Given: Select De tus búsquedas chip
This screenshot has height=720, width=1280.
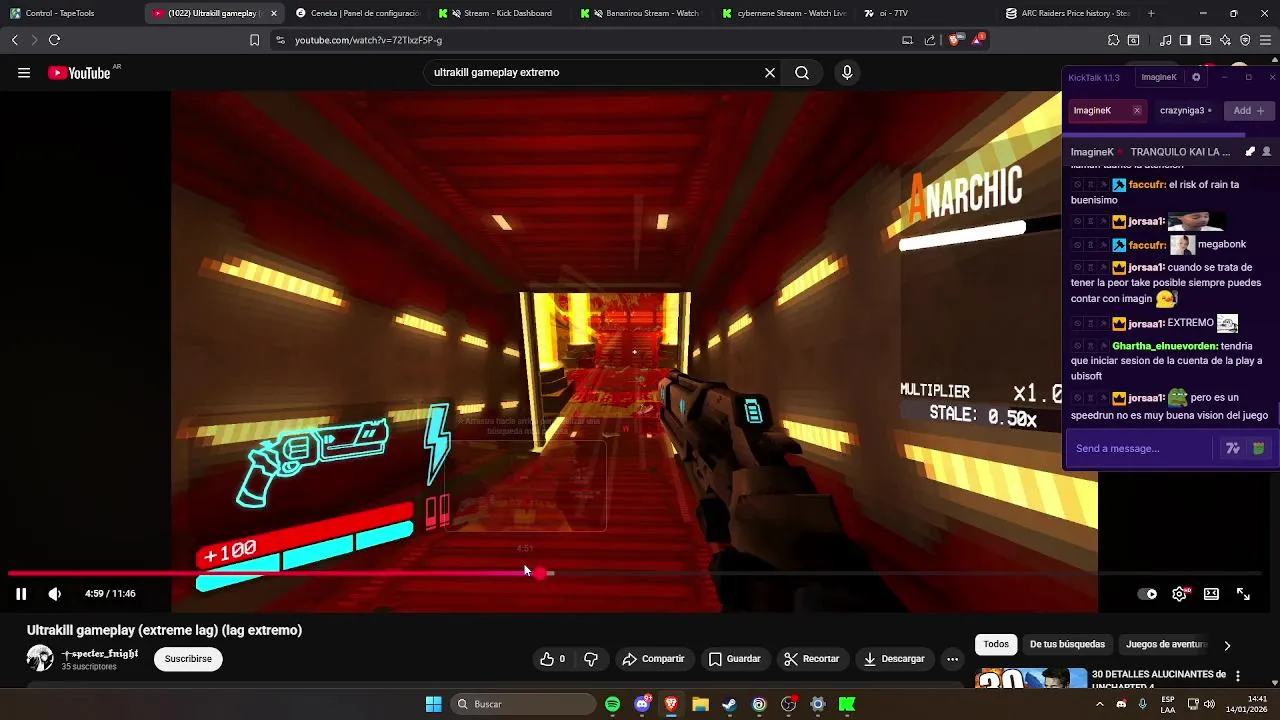Looking at the screenshot, I should pyautogui.click(x=1067, y=645).
